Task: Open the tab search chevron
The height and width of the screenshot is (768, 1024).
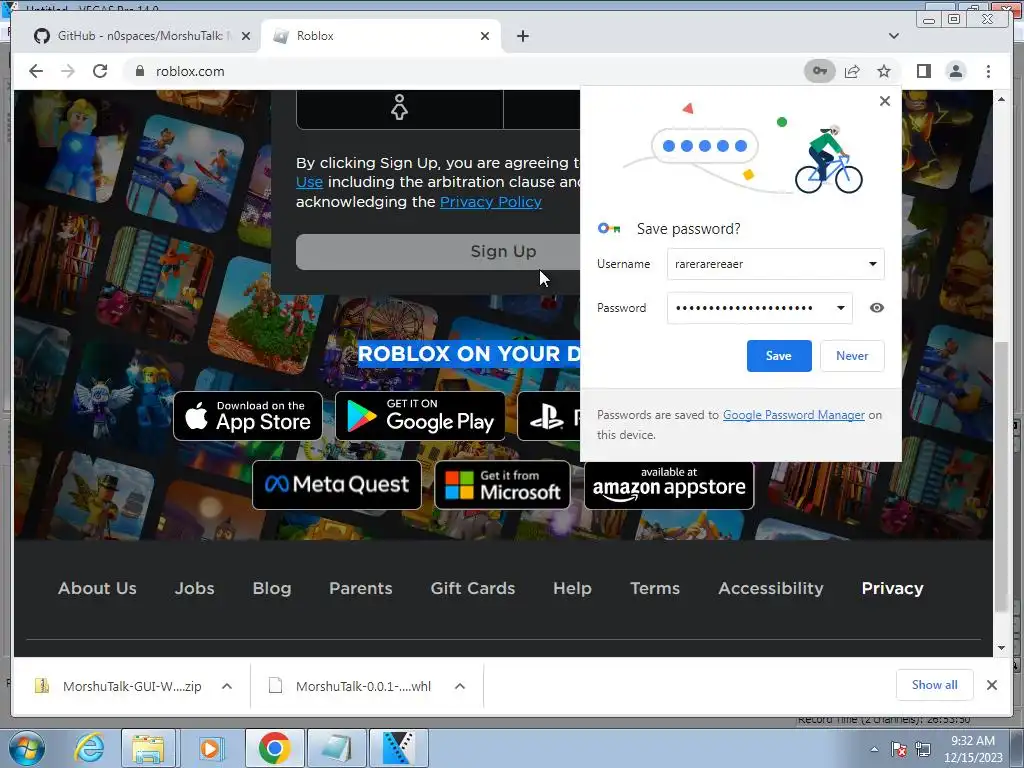Action: 894,36
